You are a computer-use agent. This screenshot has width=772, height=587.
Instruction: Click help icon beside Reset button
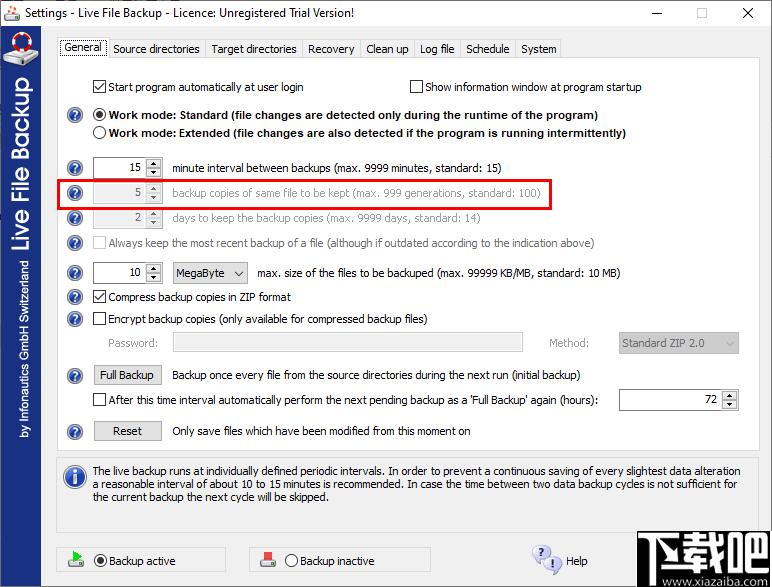click(75, 432)
